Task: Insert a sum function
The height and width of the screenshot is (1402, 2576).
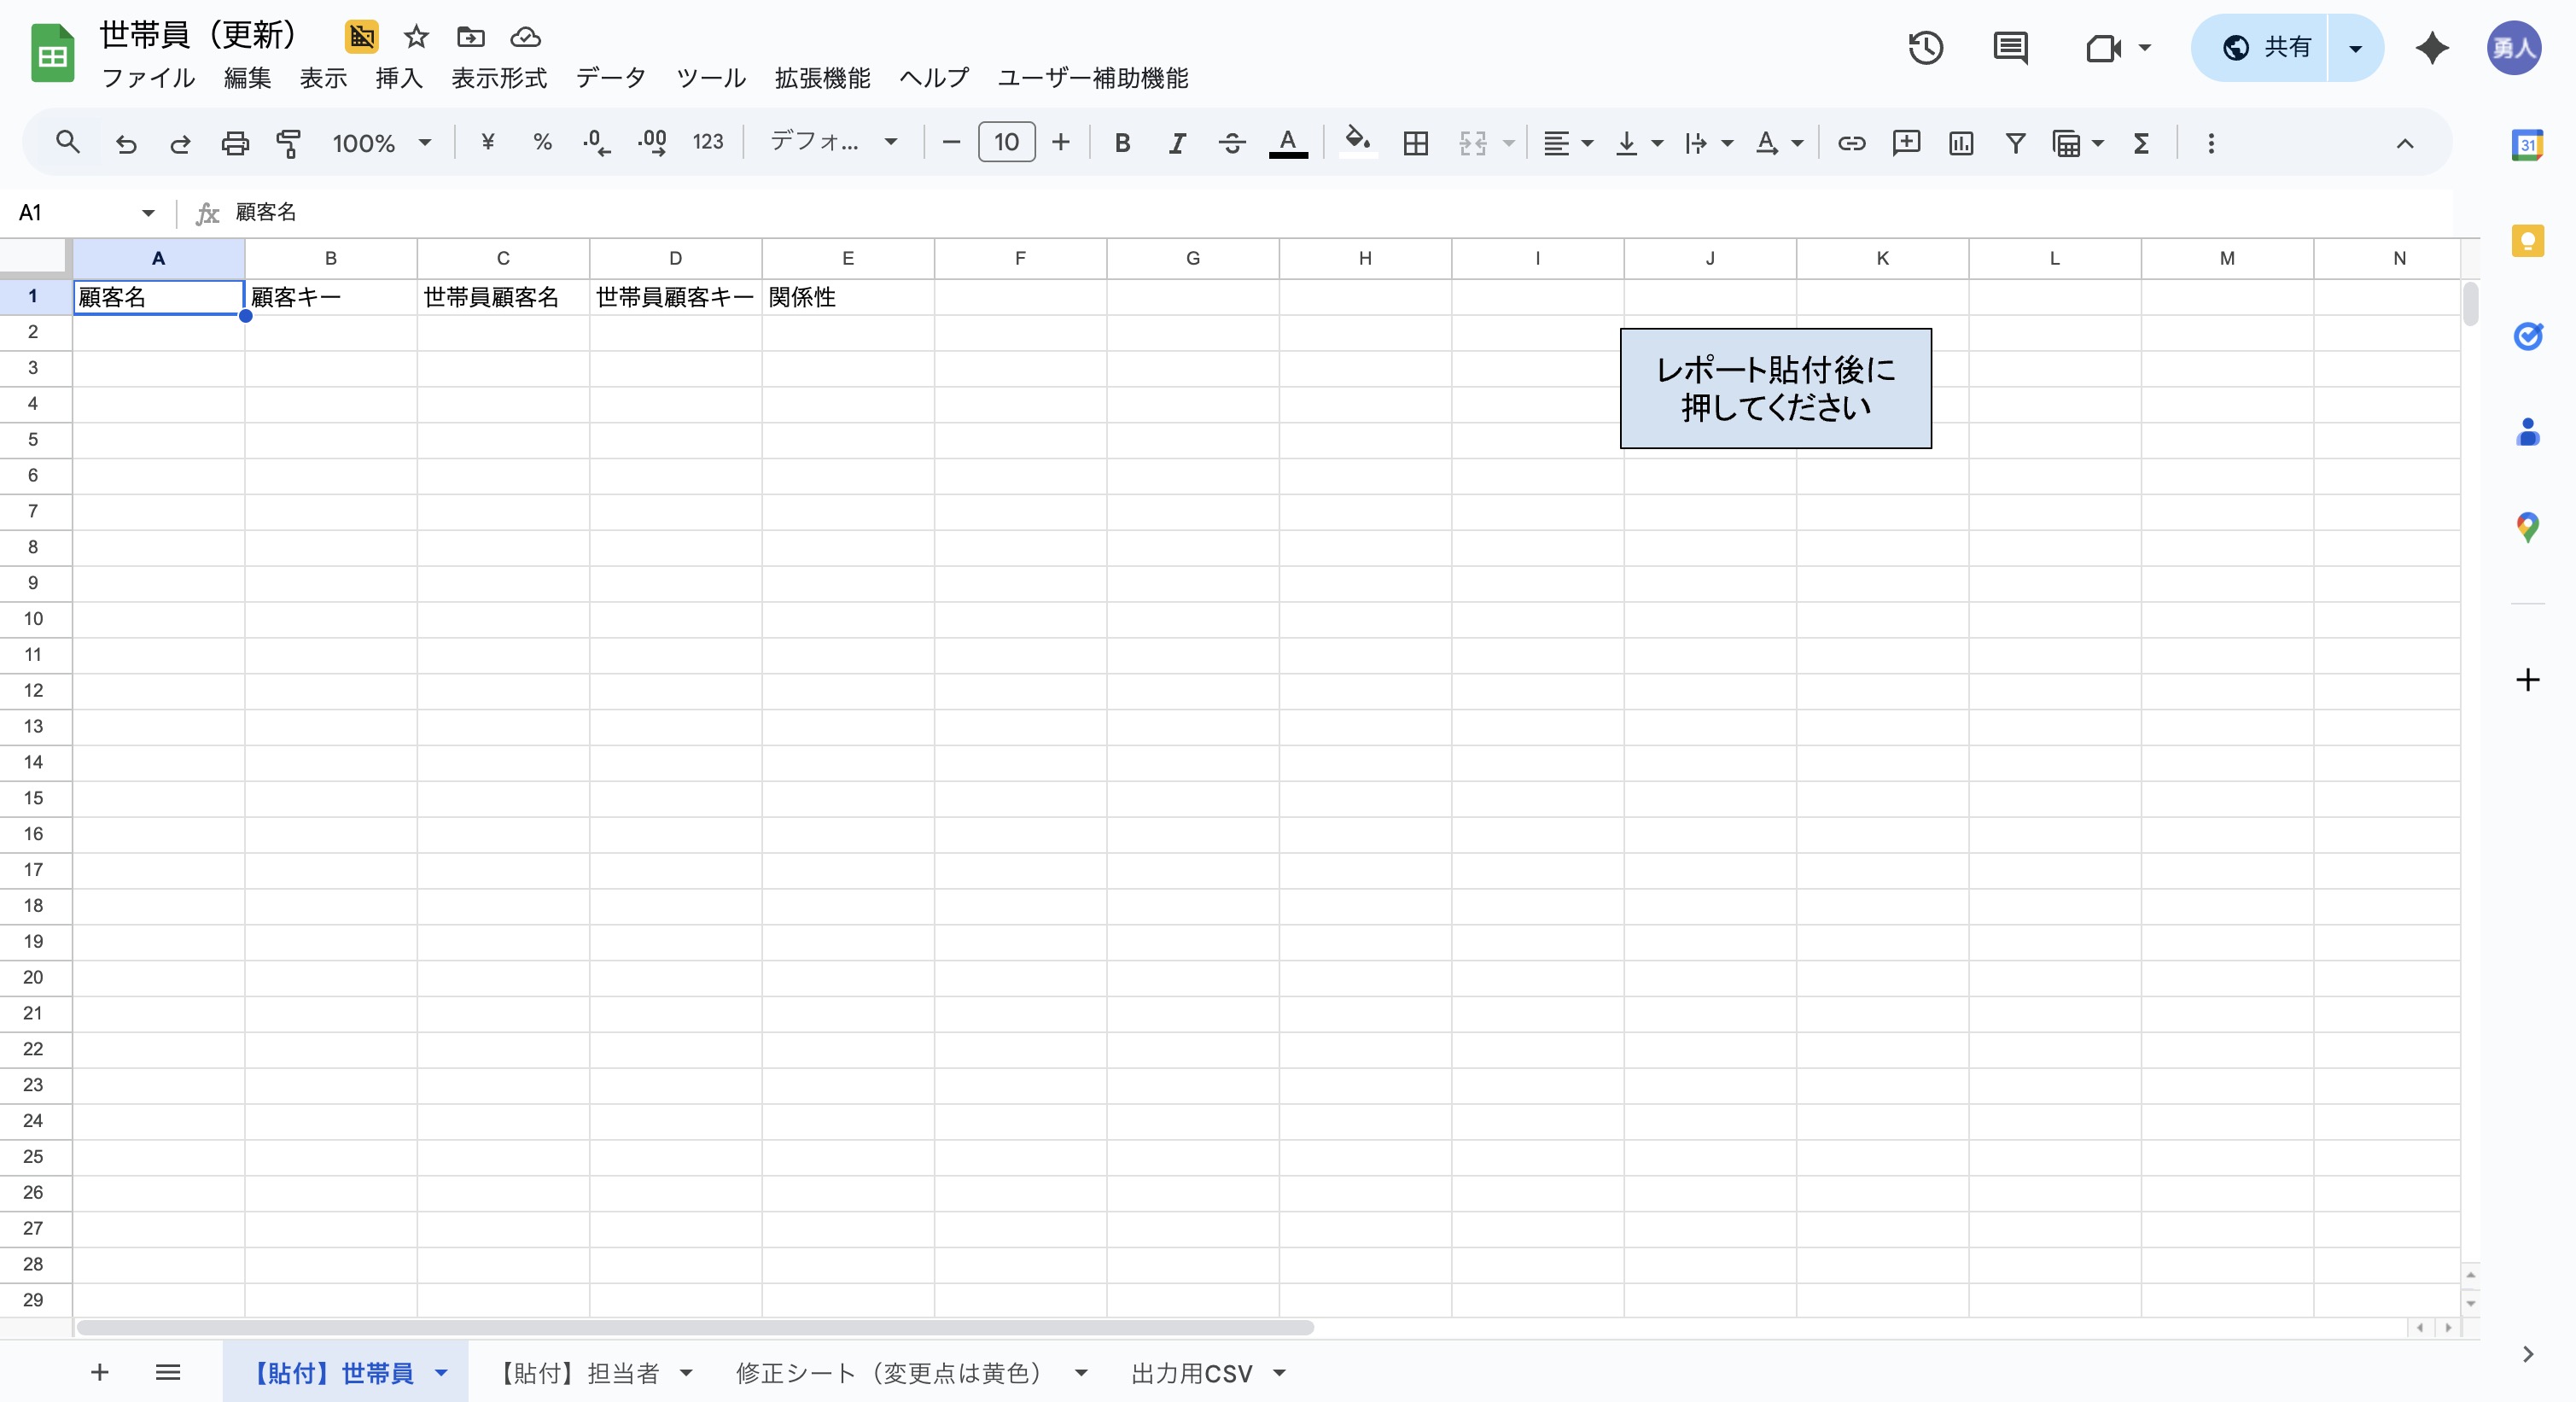Action: (2140, 143)
